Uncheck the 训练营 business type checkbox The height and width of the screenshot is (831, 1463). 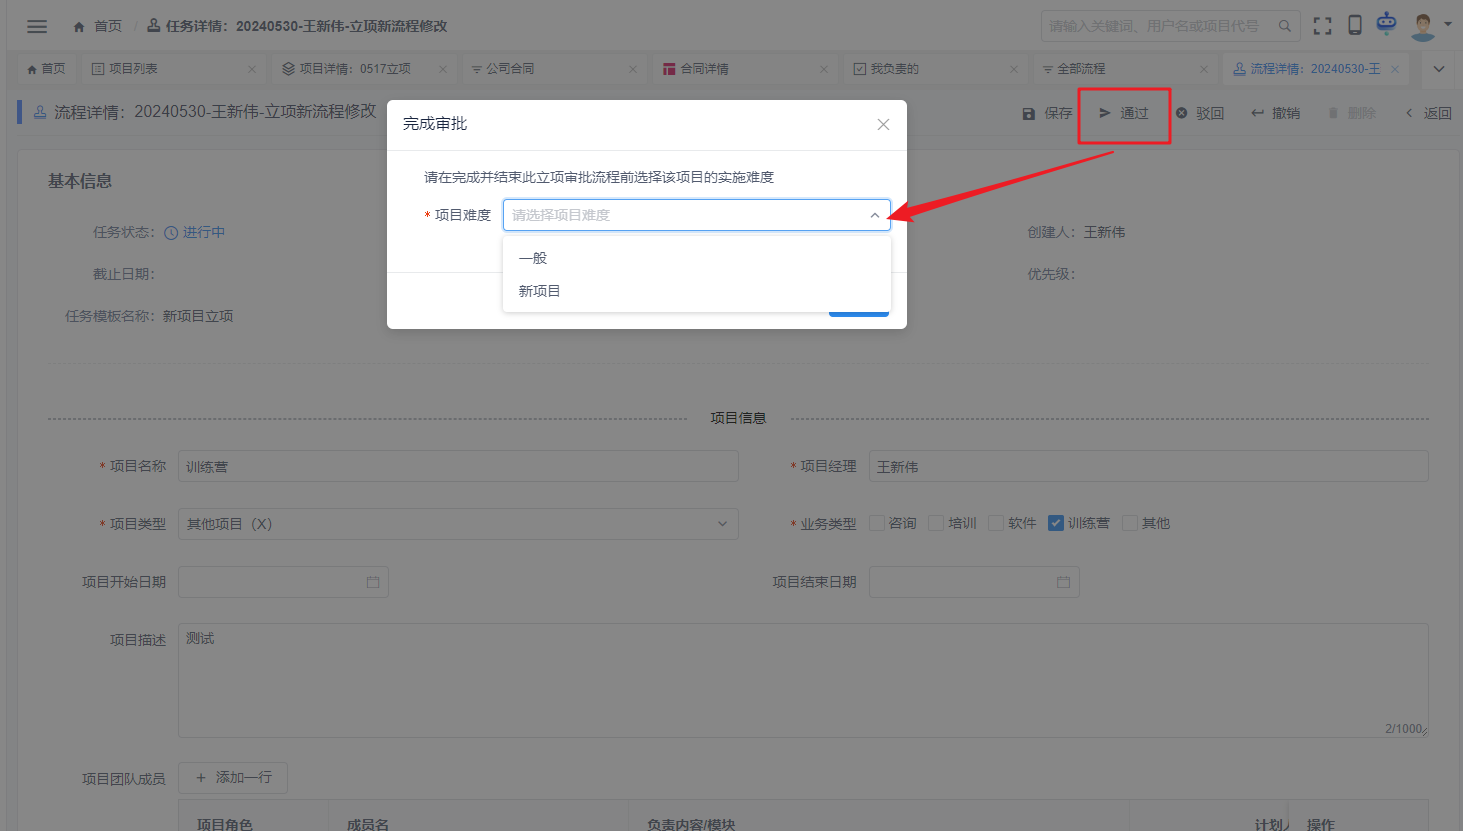1056,523
